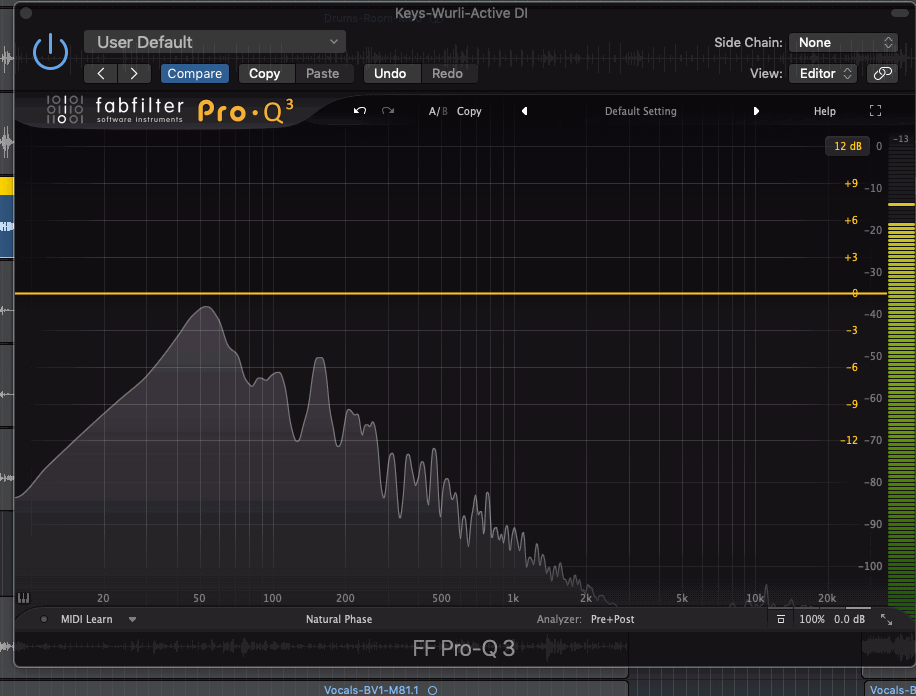Select next FabFilter preset arrow
The image size is (916, 696).
pos(756,111)
